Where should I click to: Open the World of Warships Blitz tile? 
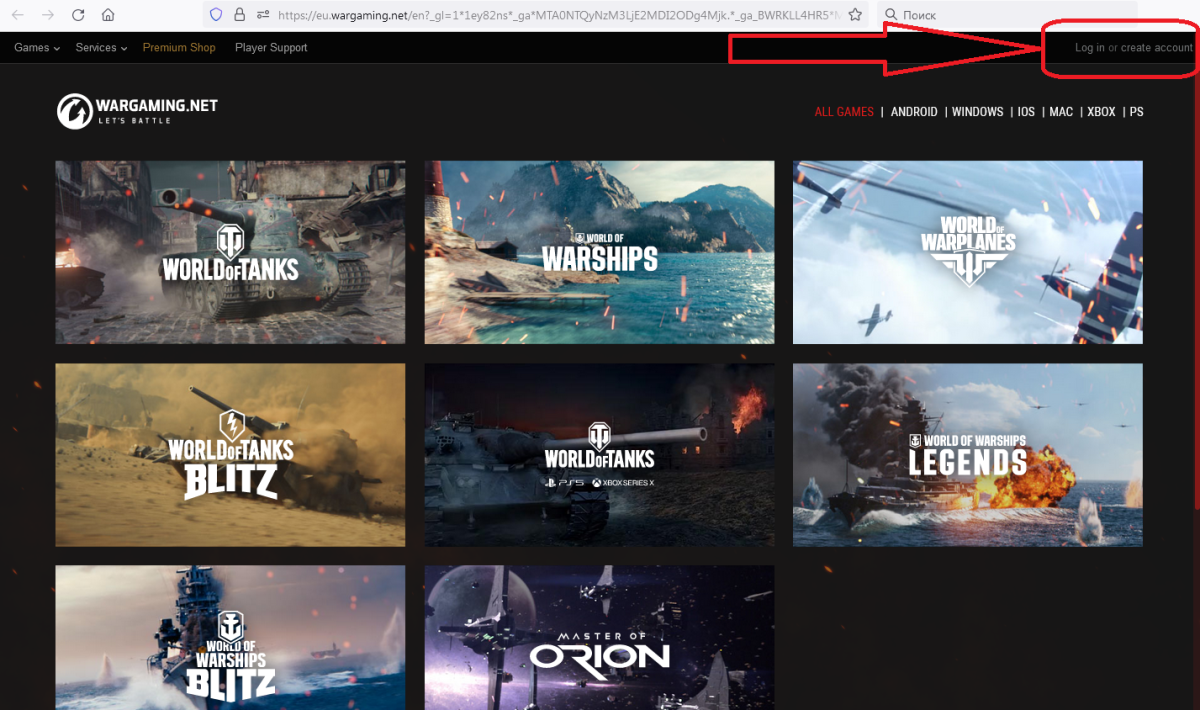[x=230, y=638]
